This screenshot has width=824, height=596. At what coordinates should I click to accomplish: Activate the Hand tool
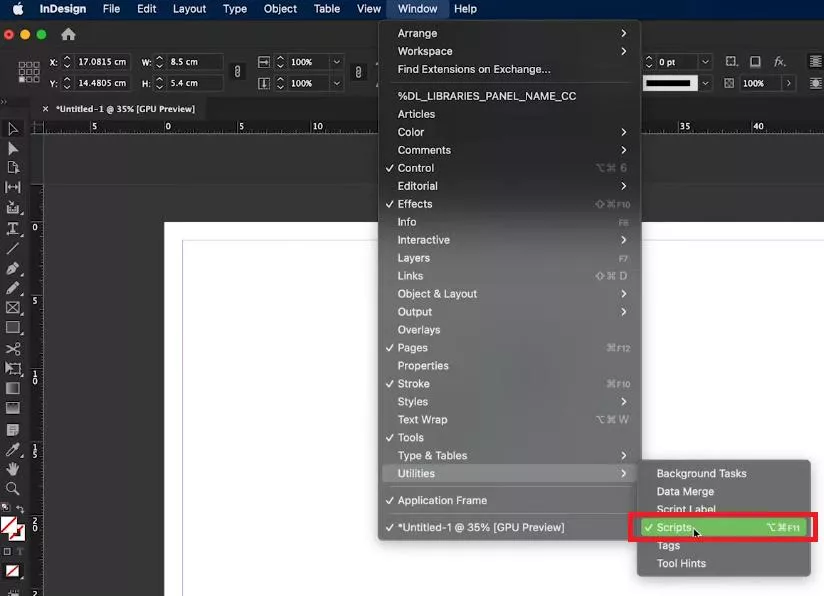click(13, 468)
